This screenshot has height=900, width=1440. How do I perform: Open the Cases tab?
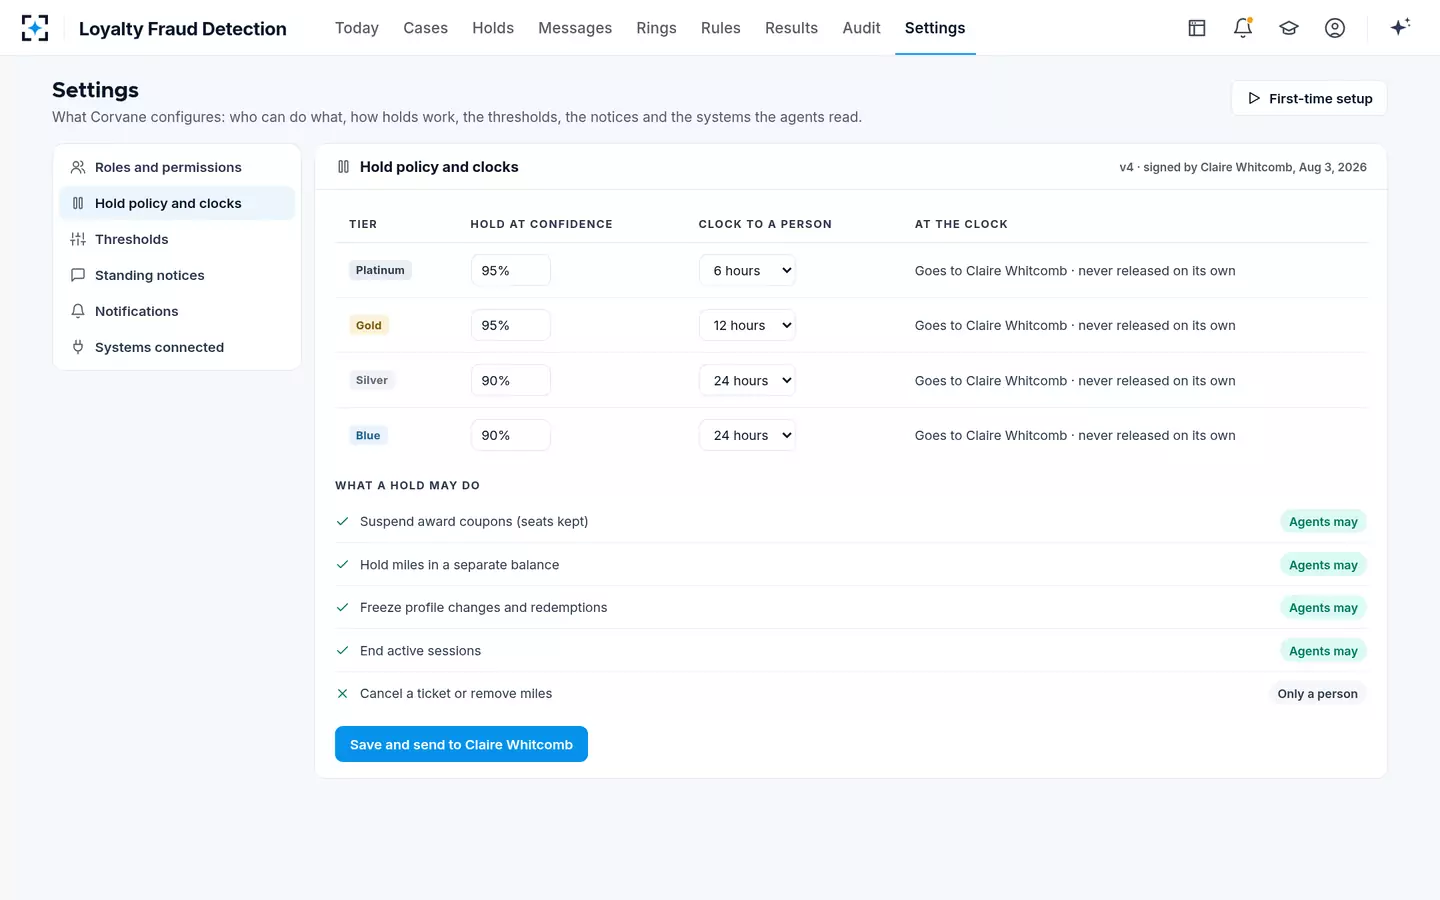[x=425, y=28]
